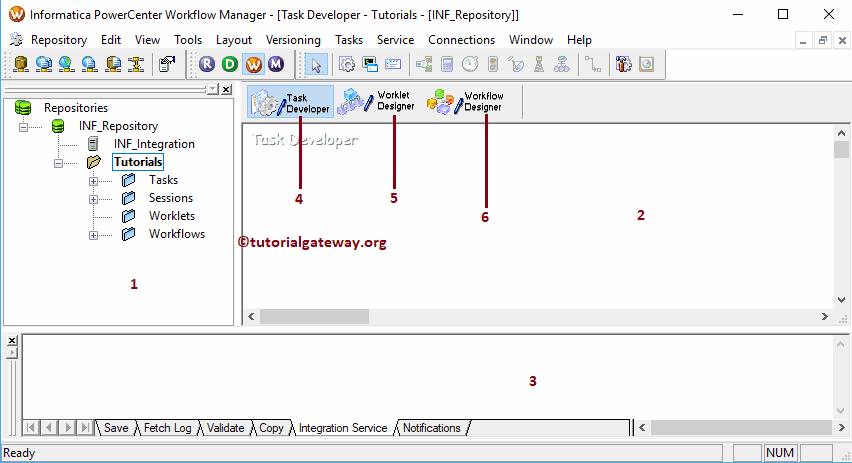This screenshot has height=463, width=852.
Task: Click the timer task clock icon
Action: (x=470, y=64)
